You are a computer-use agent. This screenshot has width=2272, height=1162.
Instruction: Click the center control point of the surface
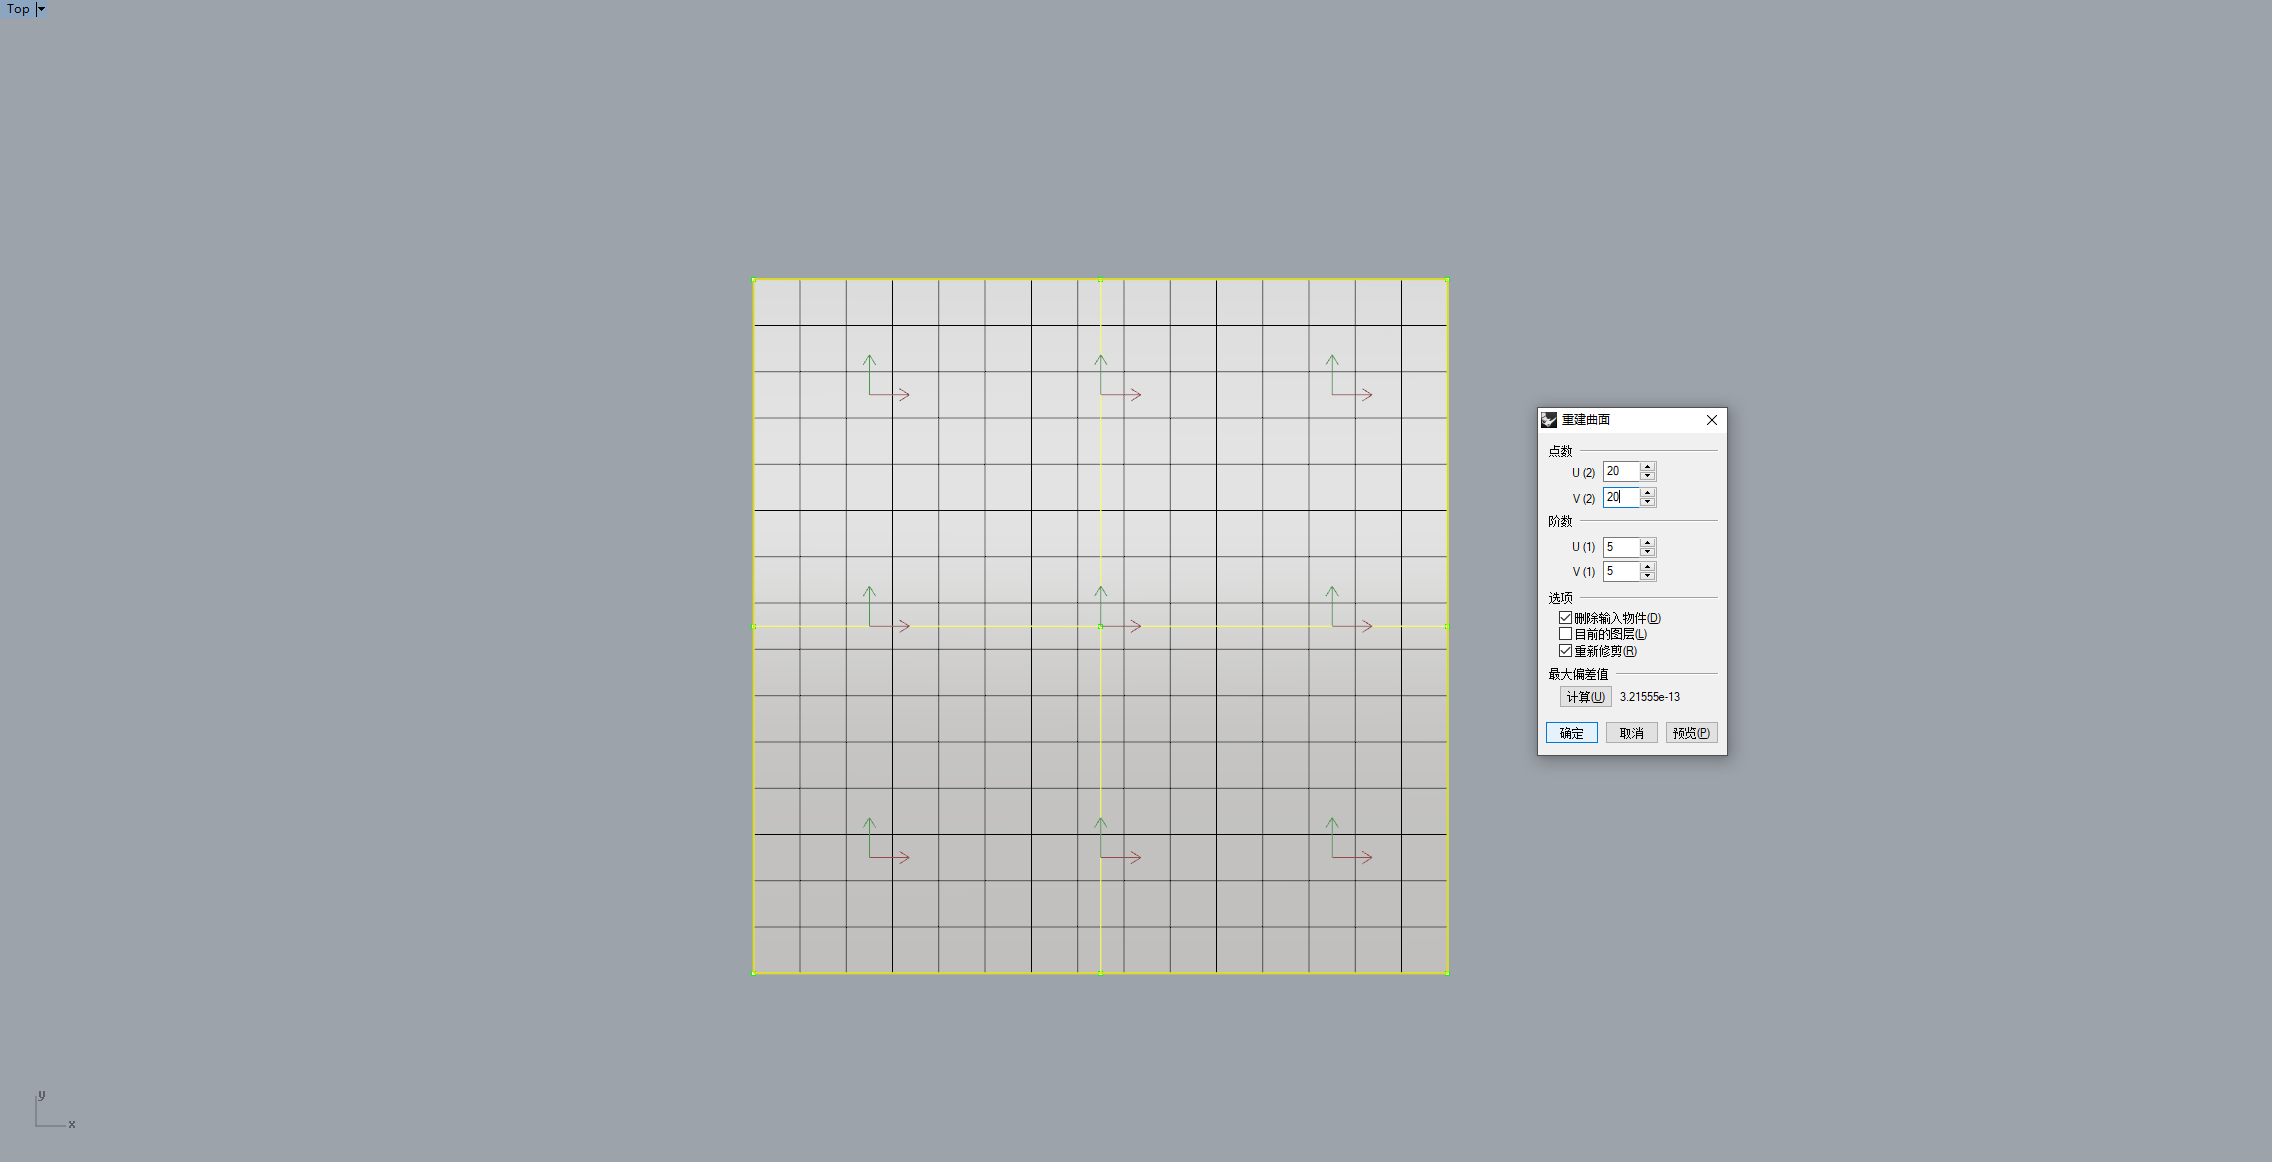pyautogui.click(x=1100, y=627)
